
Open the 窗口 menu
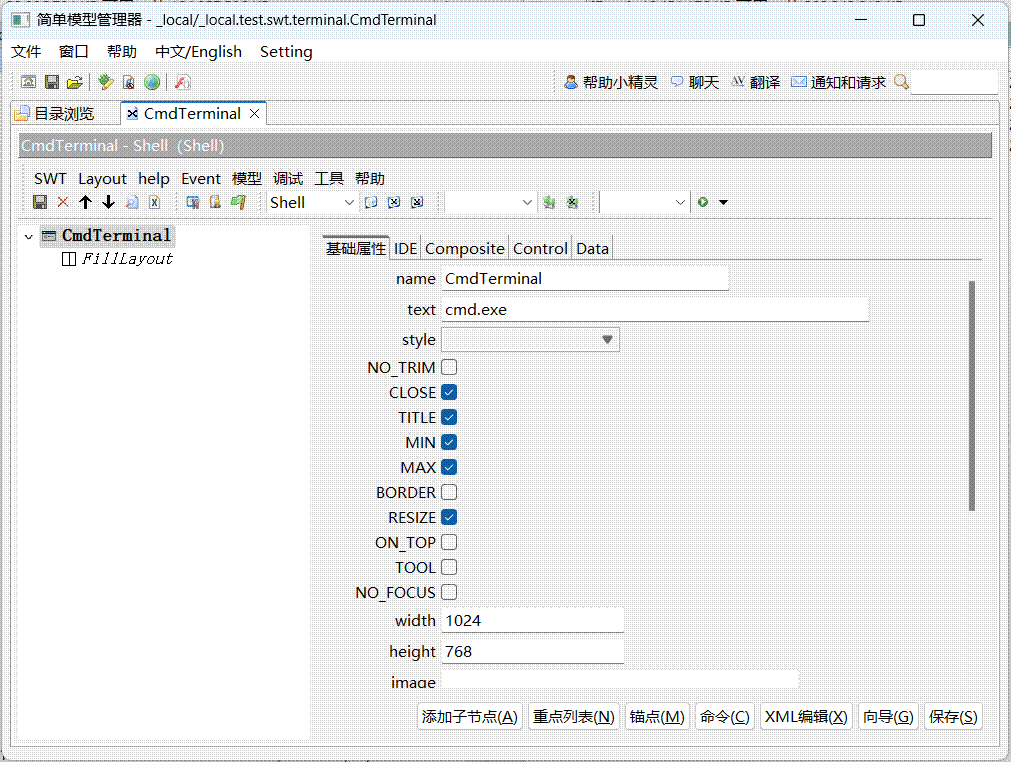tap(74, 52)
